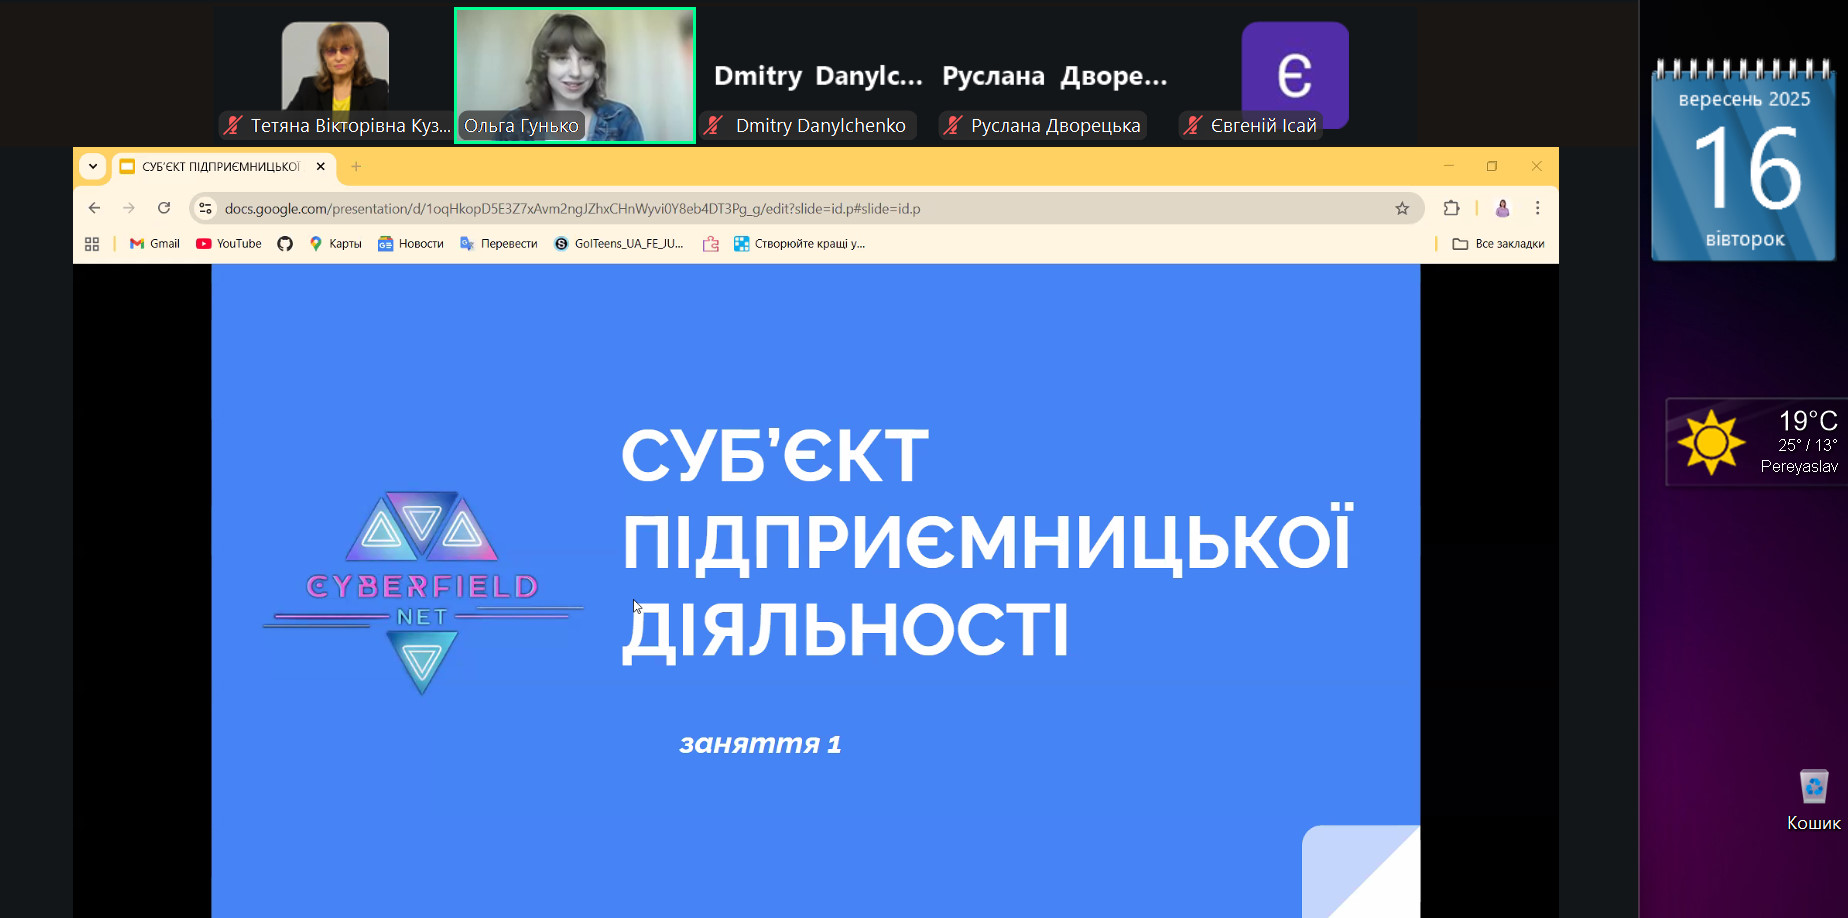
Task: Open the Extensions puzzle icon
Action: pyautogui.click(x=1451, y=208)
